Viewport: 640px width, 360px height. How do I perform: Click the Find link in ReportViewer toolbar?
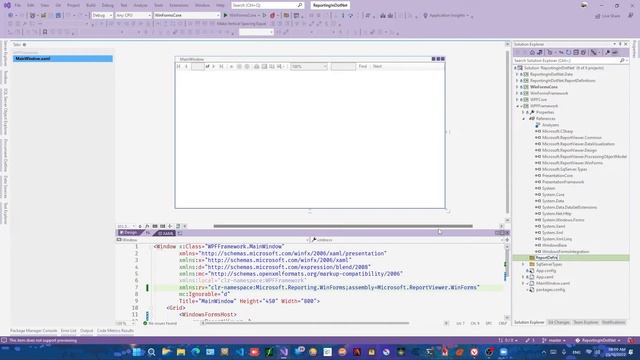pos(362,66)
